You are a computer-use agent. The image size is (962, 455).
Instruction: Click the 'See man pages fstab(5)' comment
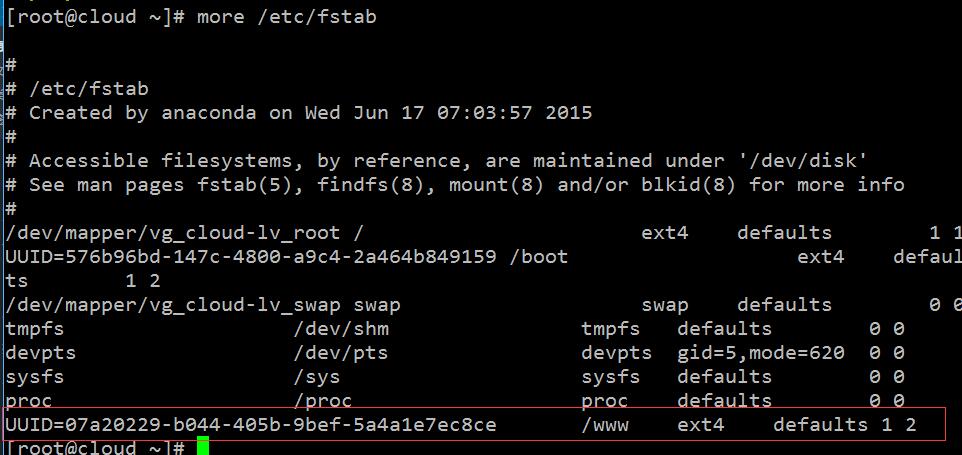click(454, 185)
